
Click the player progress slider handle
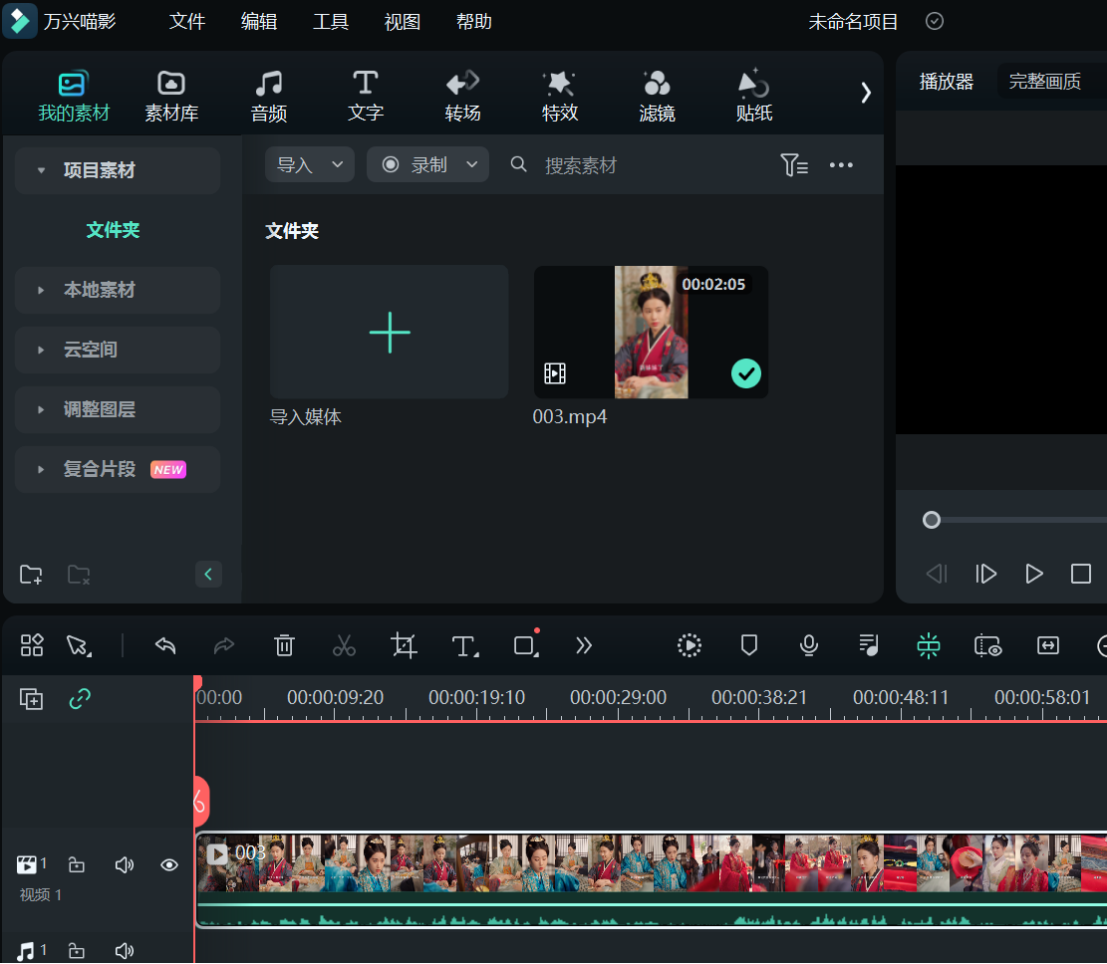932,520
